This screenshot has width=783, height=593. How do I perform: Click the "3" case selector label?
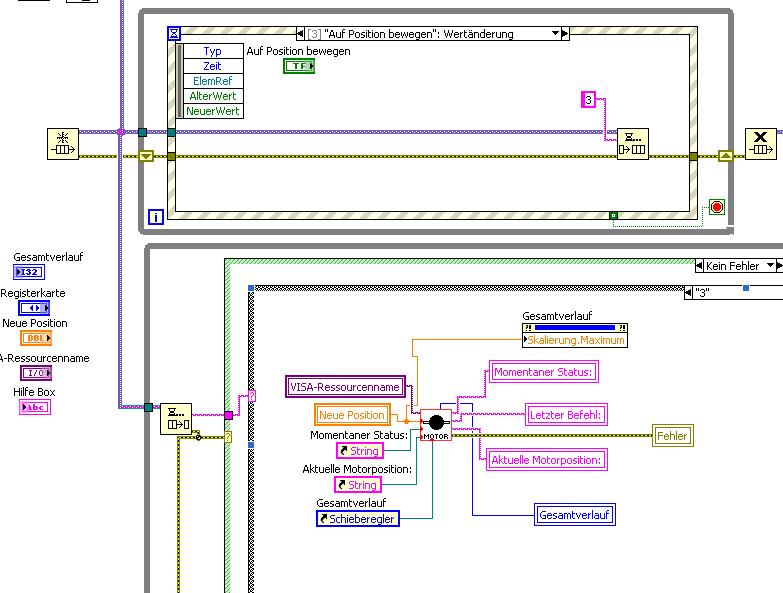click(x=702, y=293)
